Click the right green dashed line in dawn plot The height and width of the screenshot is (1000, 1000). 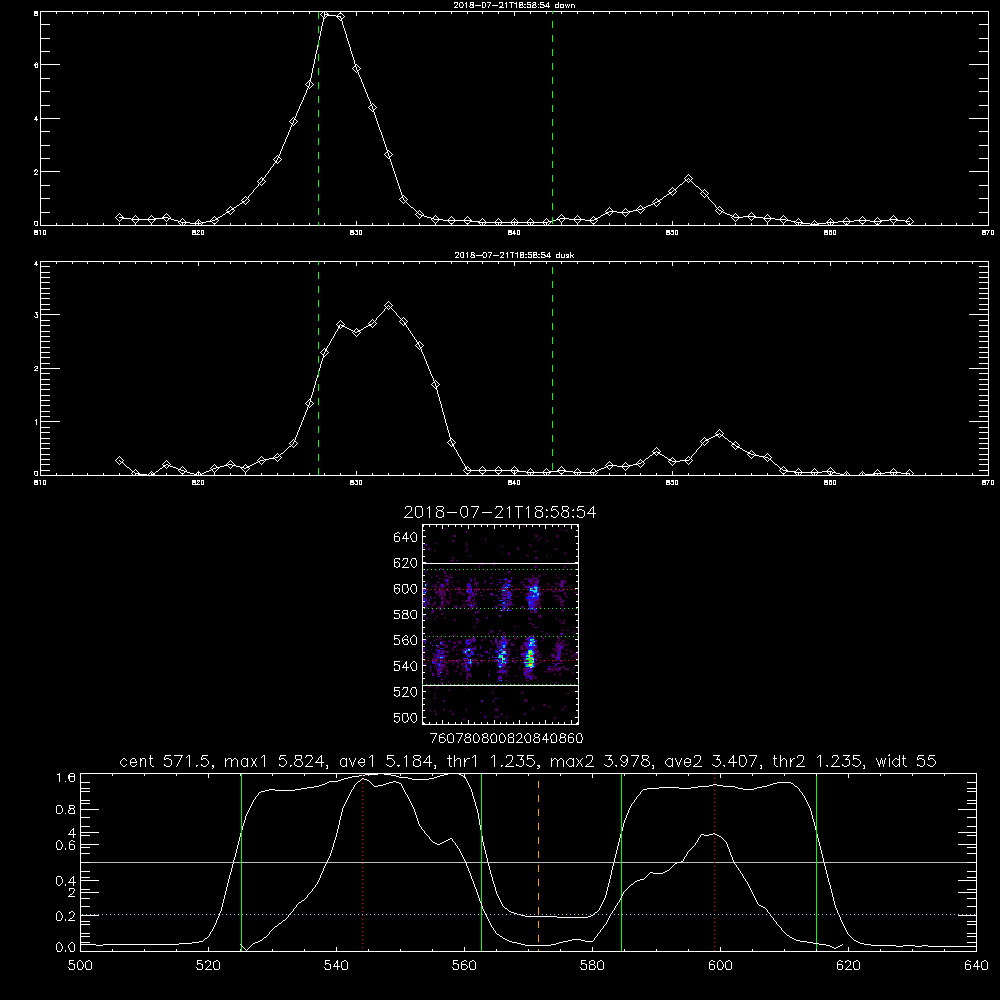552,118
